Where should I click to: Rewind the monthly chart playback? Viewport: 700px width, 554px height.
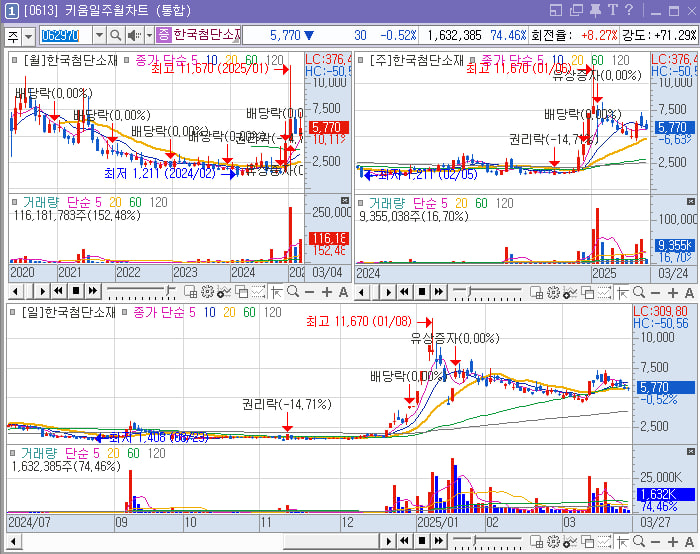(58, 292)
